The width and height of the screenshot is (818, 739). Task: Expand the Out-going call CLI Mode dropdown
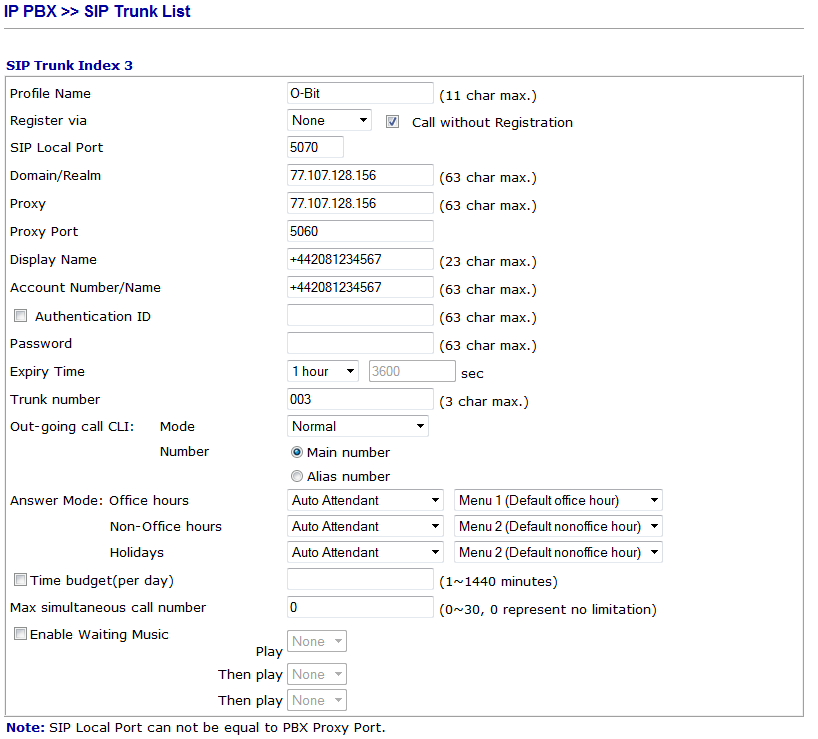(x=357, y=427)
